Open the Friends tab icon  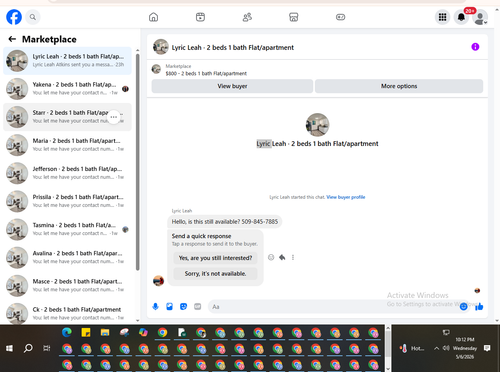[247, 17]
